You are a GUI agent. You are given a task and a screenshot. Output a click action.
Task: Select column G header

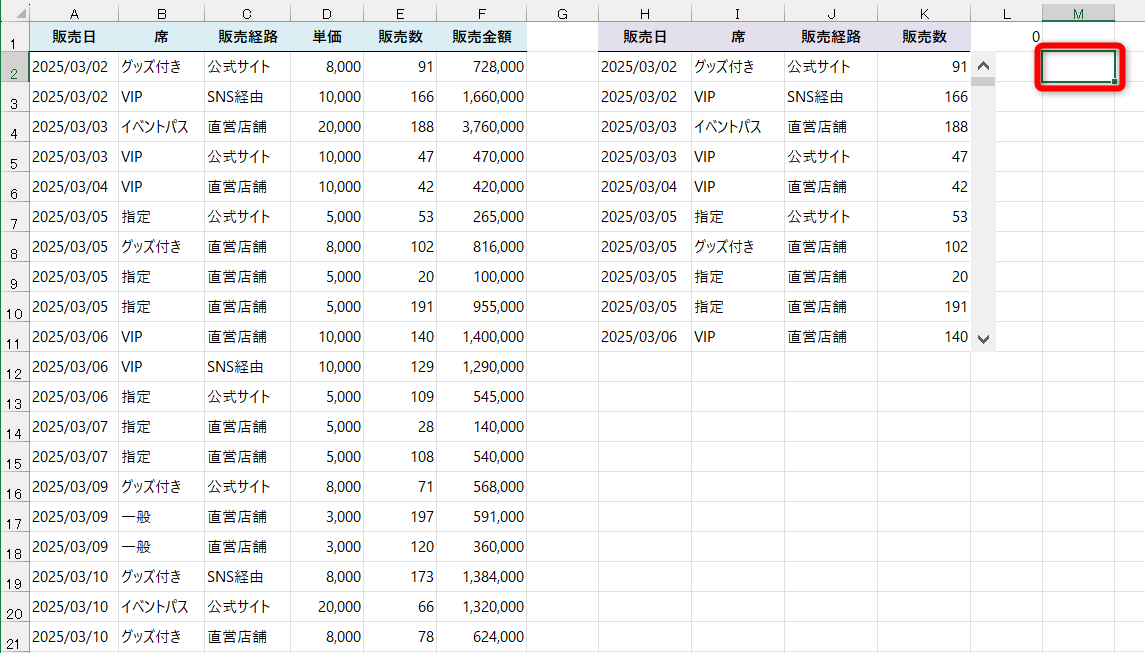pyautogui.click(x=562, y=14)
